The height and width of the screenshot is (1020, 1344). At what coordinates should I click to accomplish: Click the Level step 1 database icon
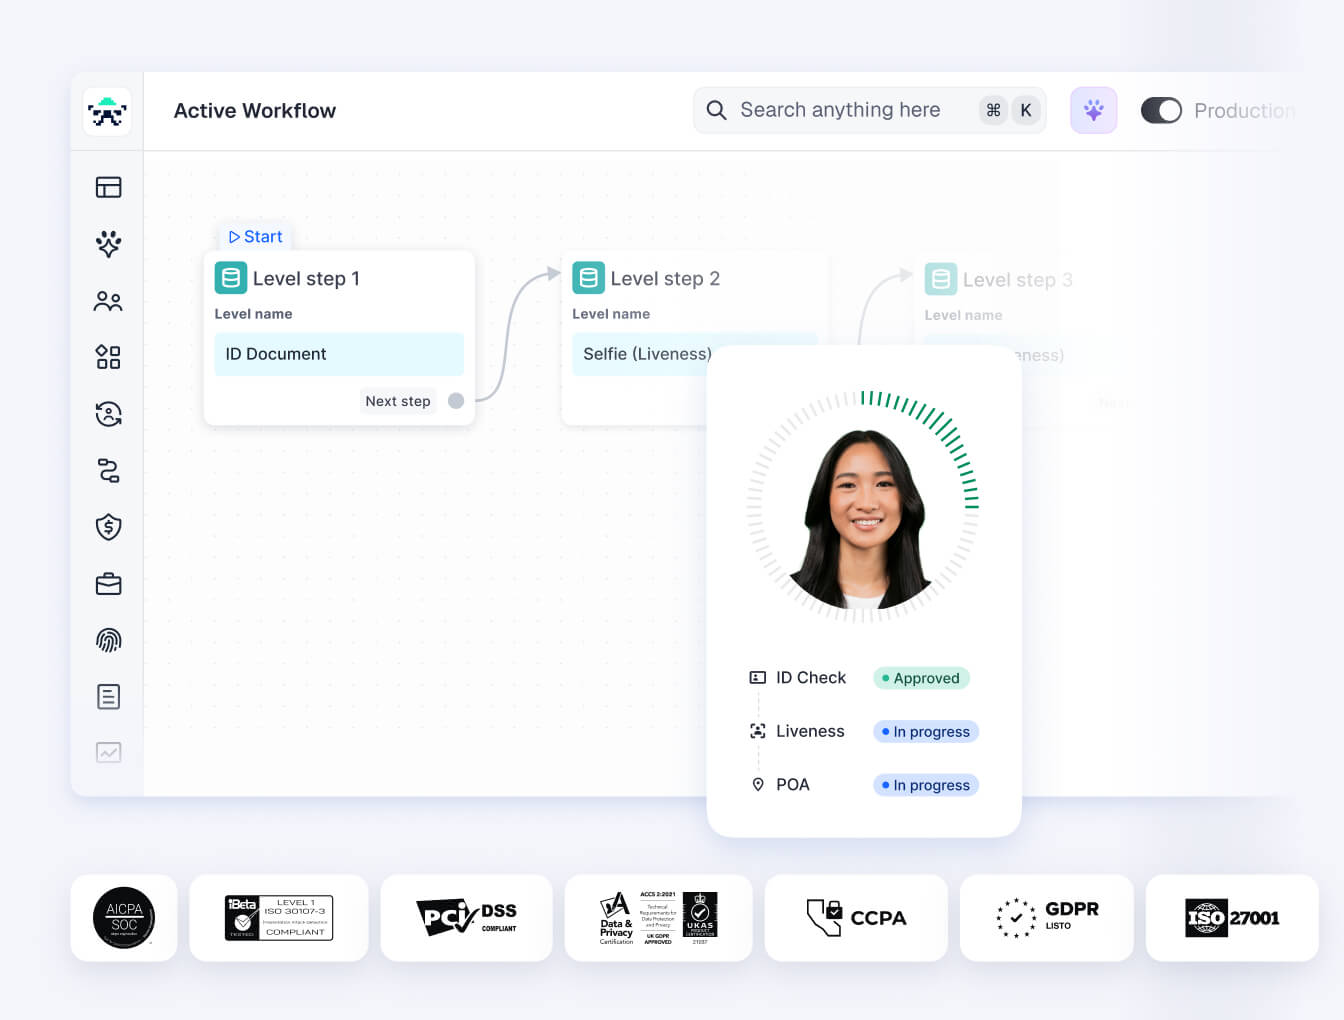tap(231, 278)
